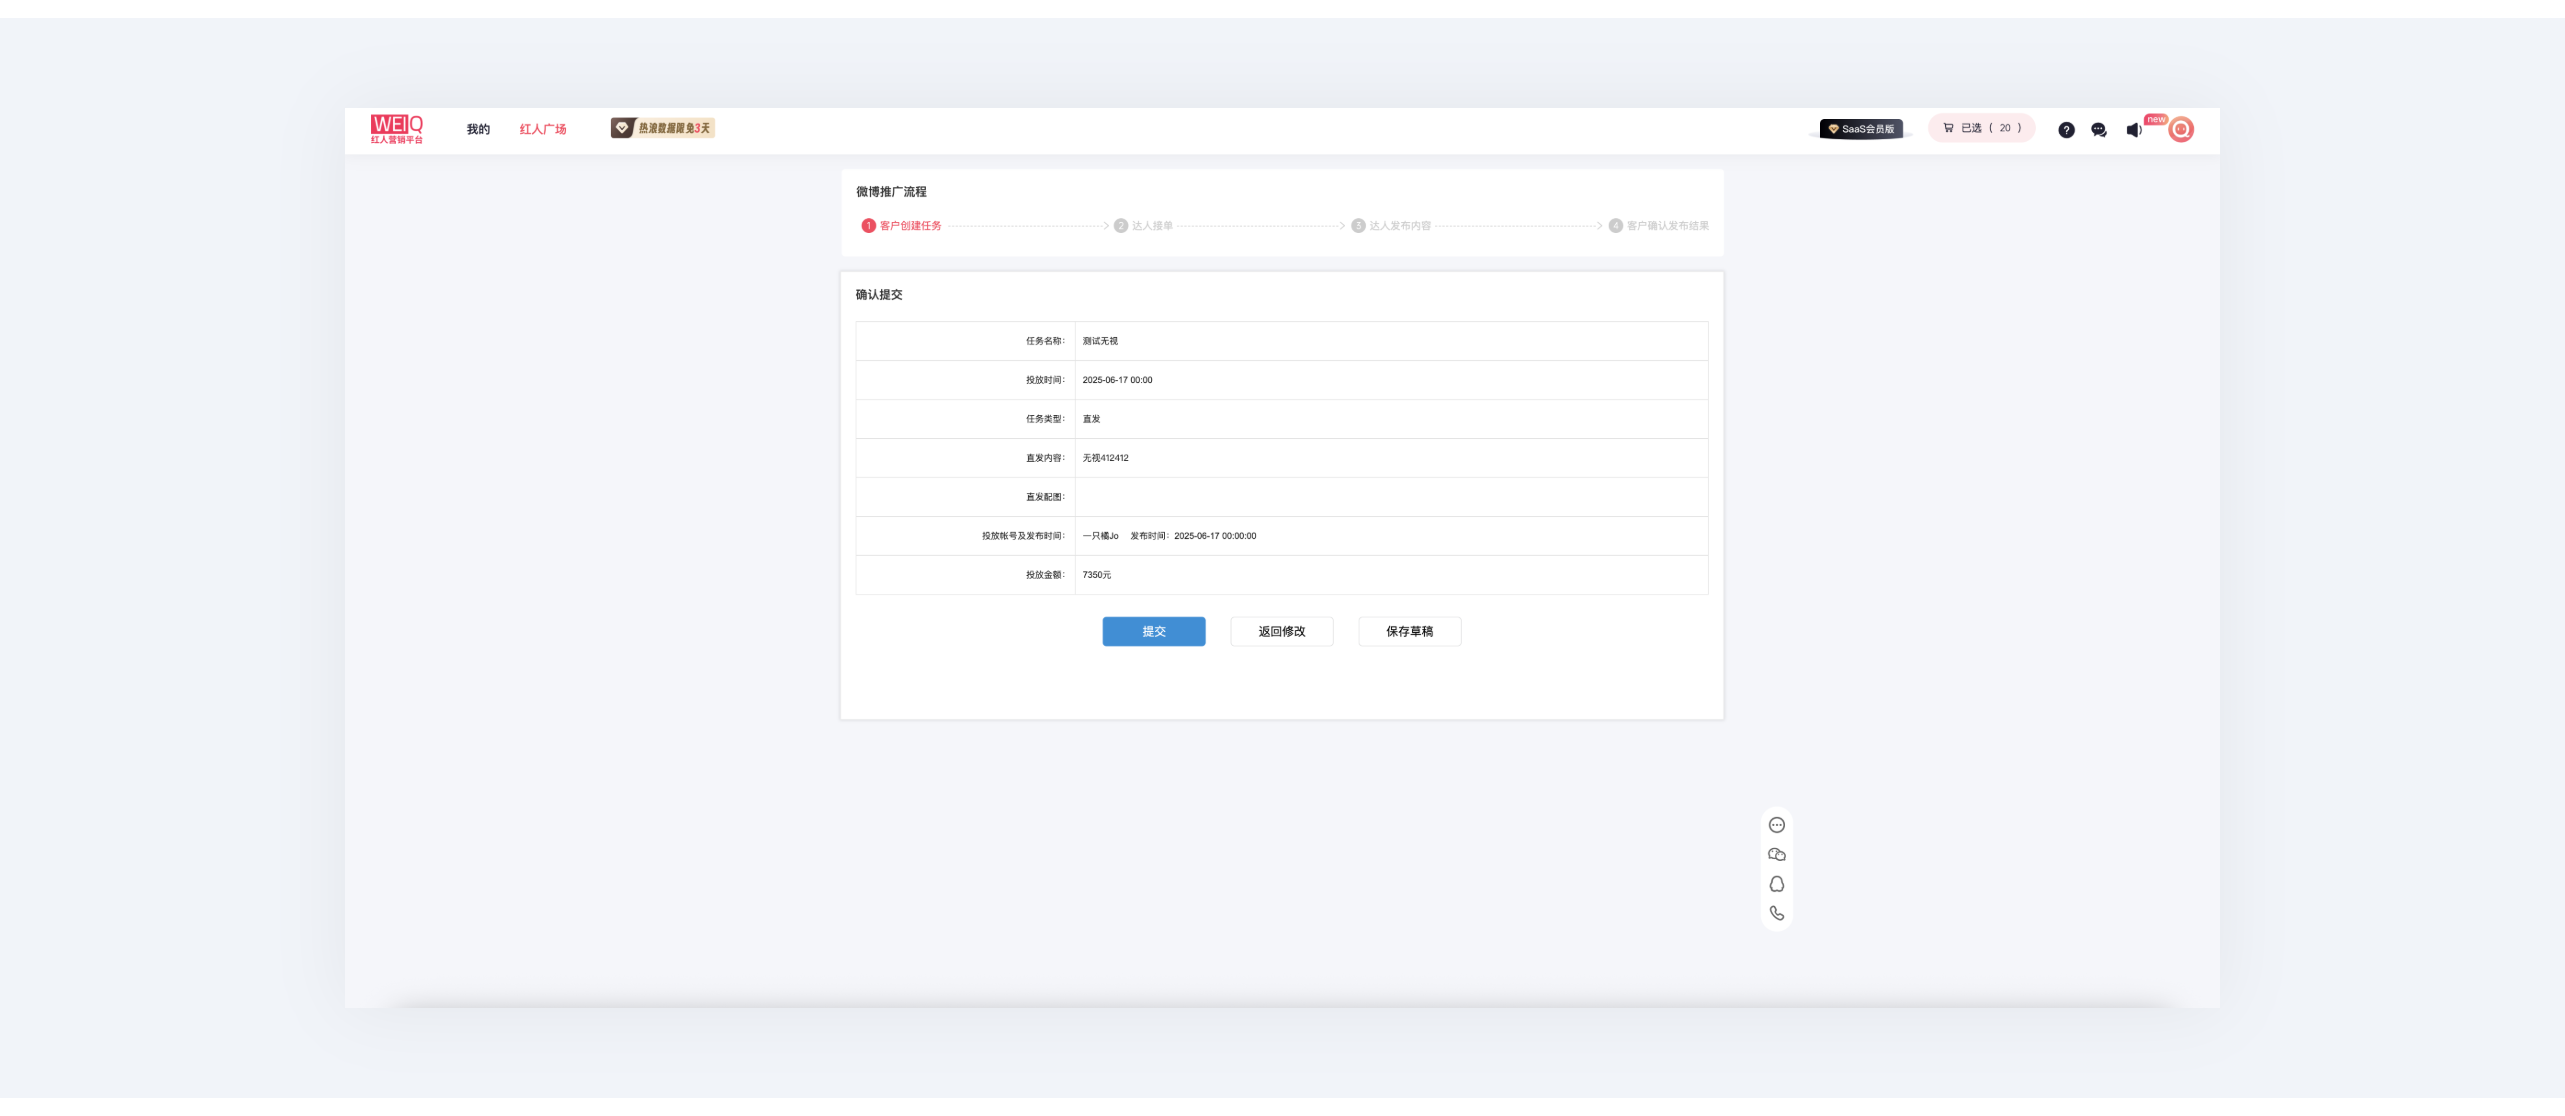Image resolution: width=2565 pixels, height=1116 pixels.
Task: Click the floating online chat ellipsis icon
Action: [x=1777, y=825]
